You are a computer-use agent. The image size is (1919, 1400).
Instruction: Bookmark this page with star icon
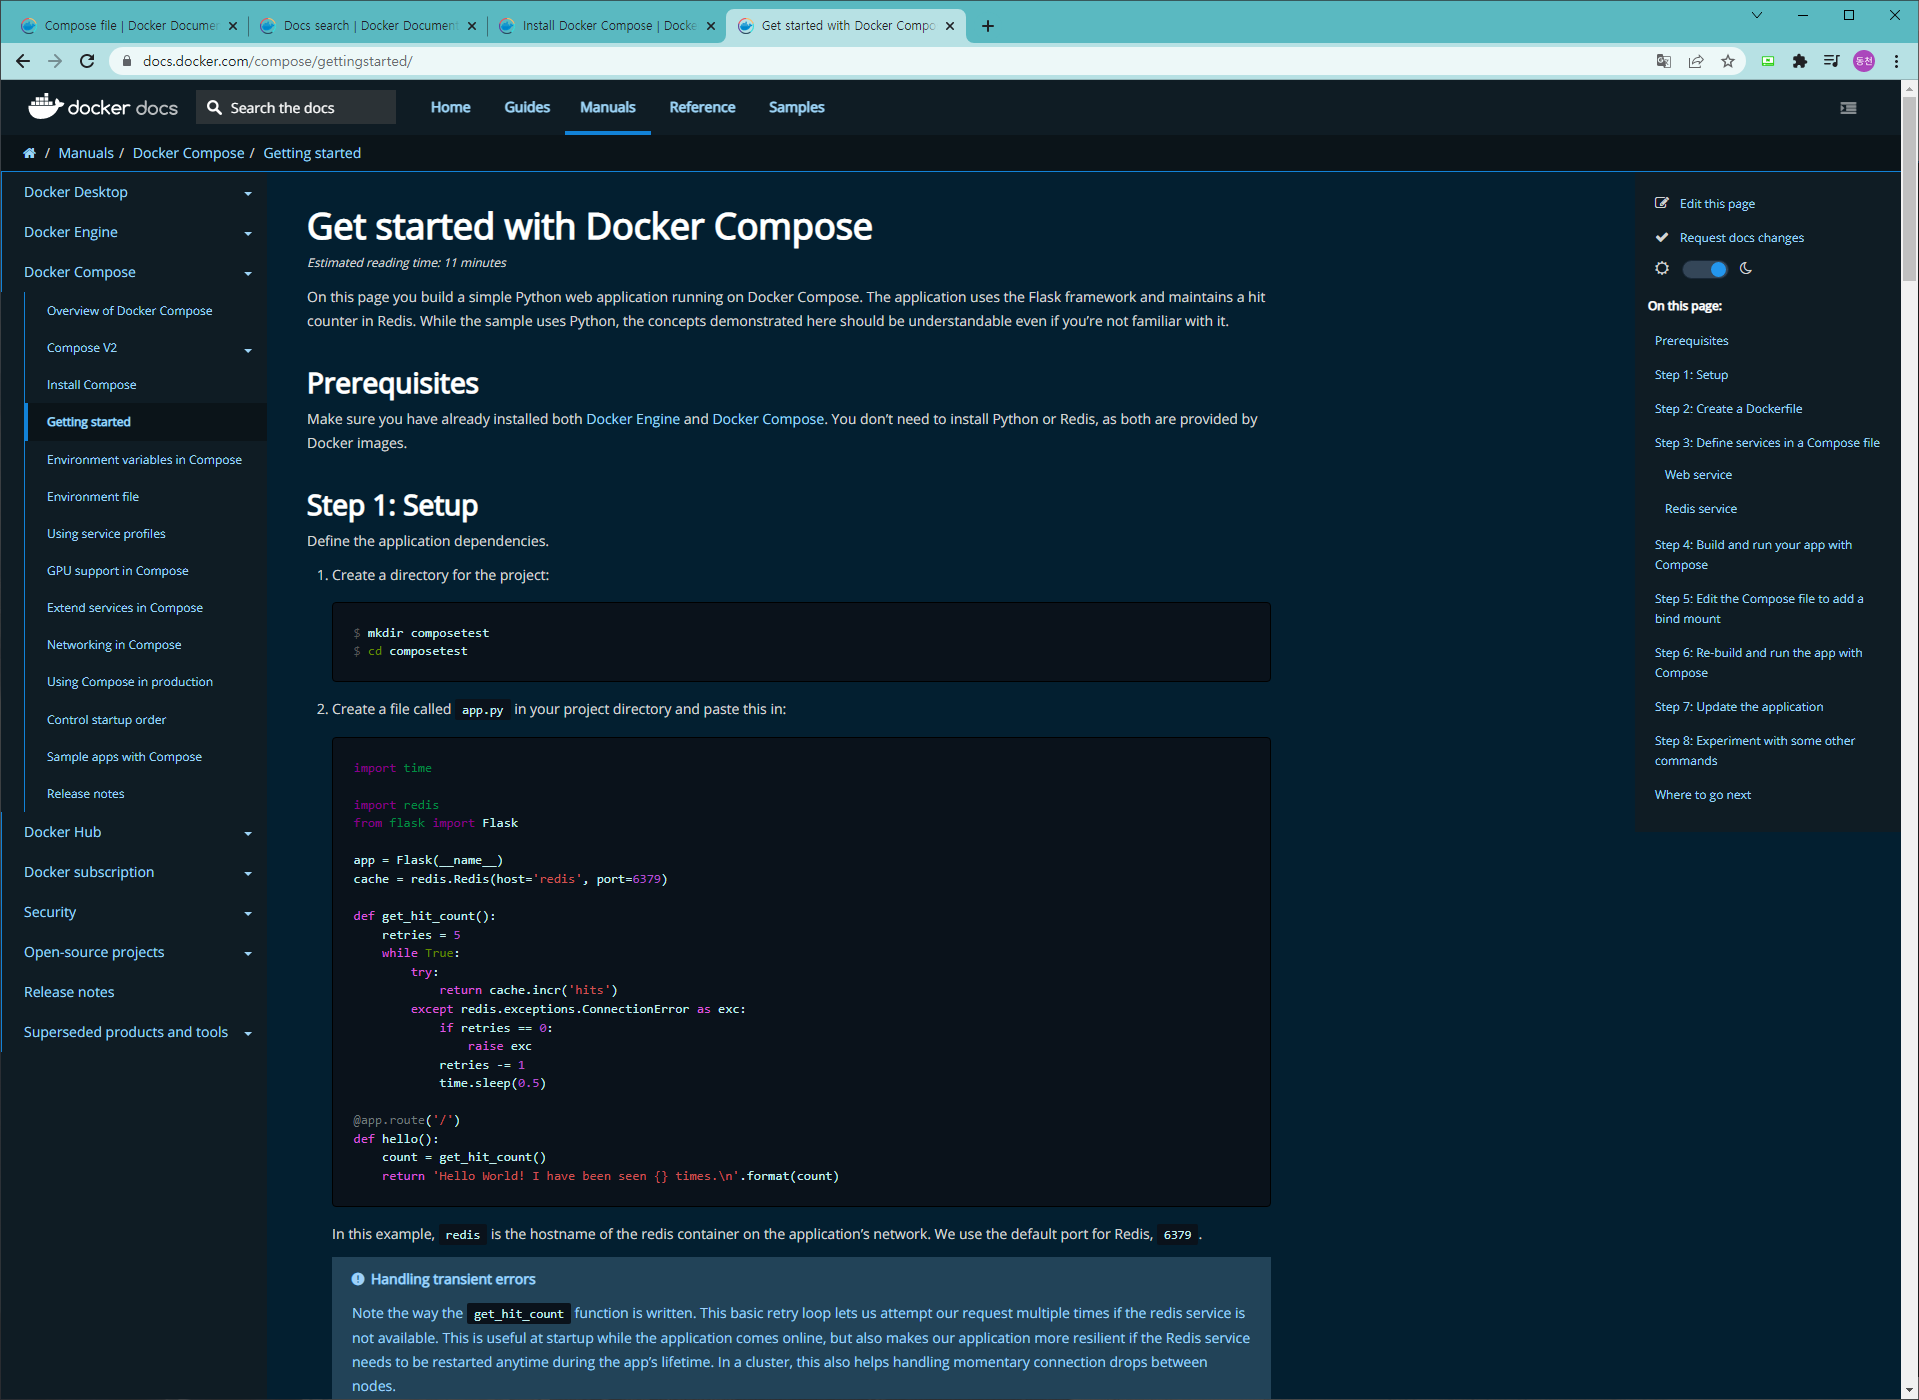tap(1728, 61)
